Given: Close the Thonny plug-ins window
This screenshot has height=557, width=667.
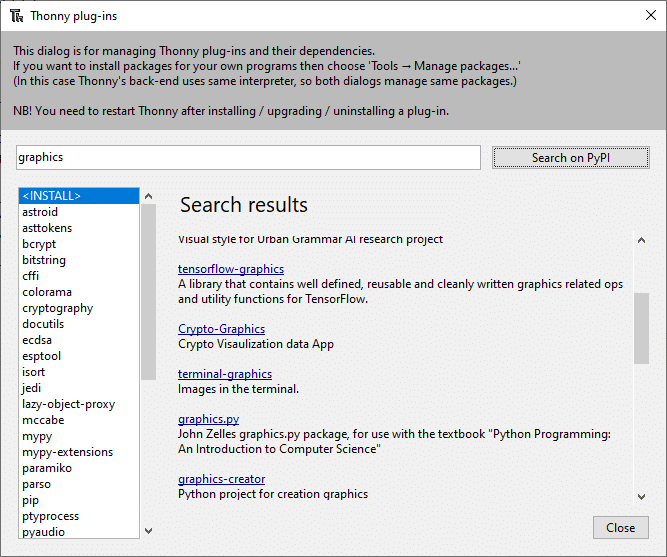Looking at the screenshot, I should [x=650, y=15].
